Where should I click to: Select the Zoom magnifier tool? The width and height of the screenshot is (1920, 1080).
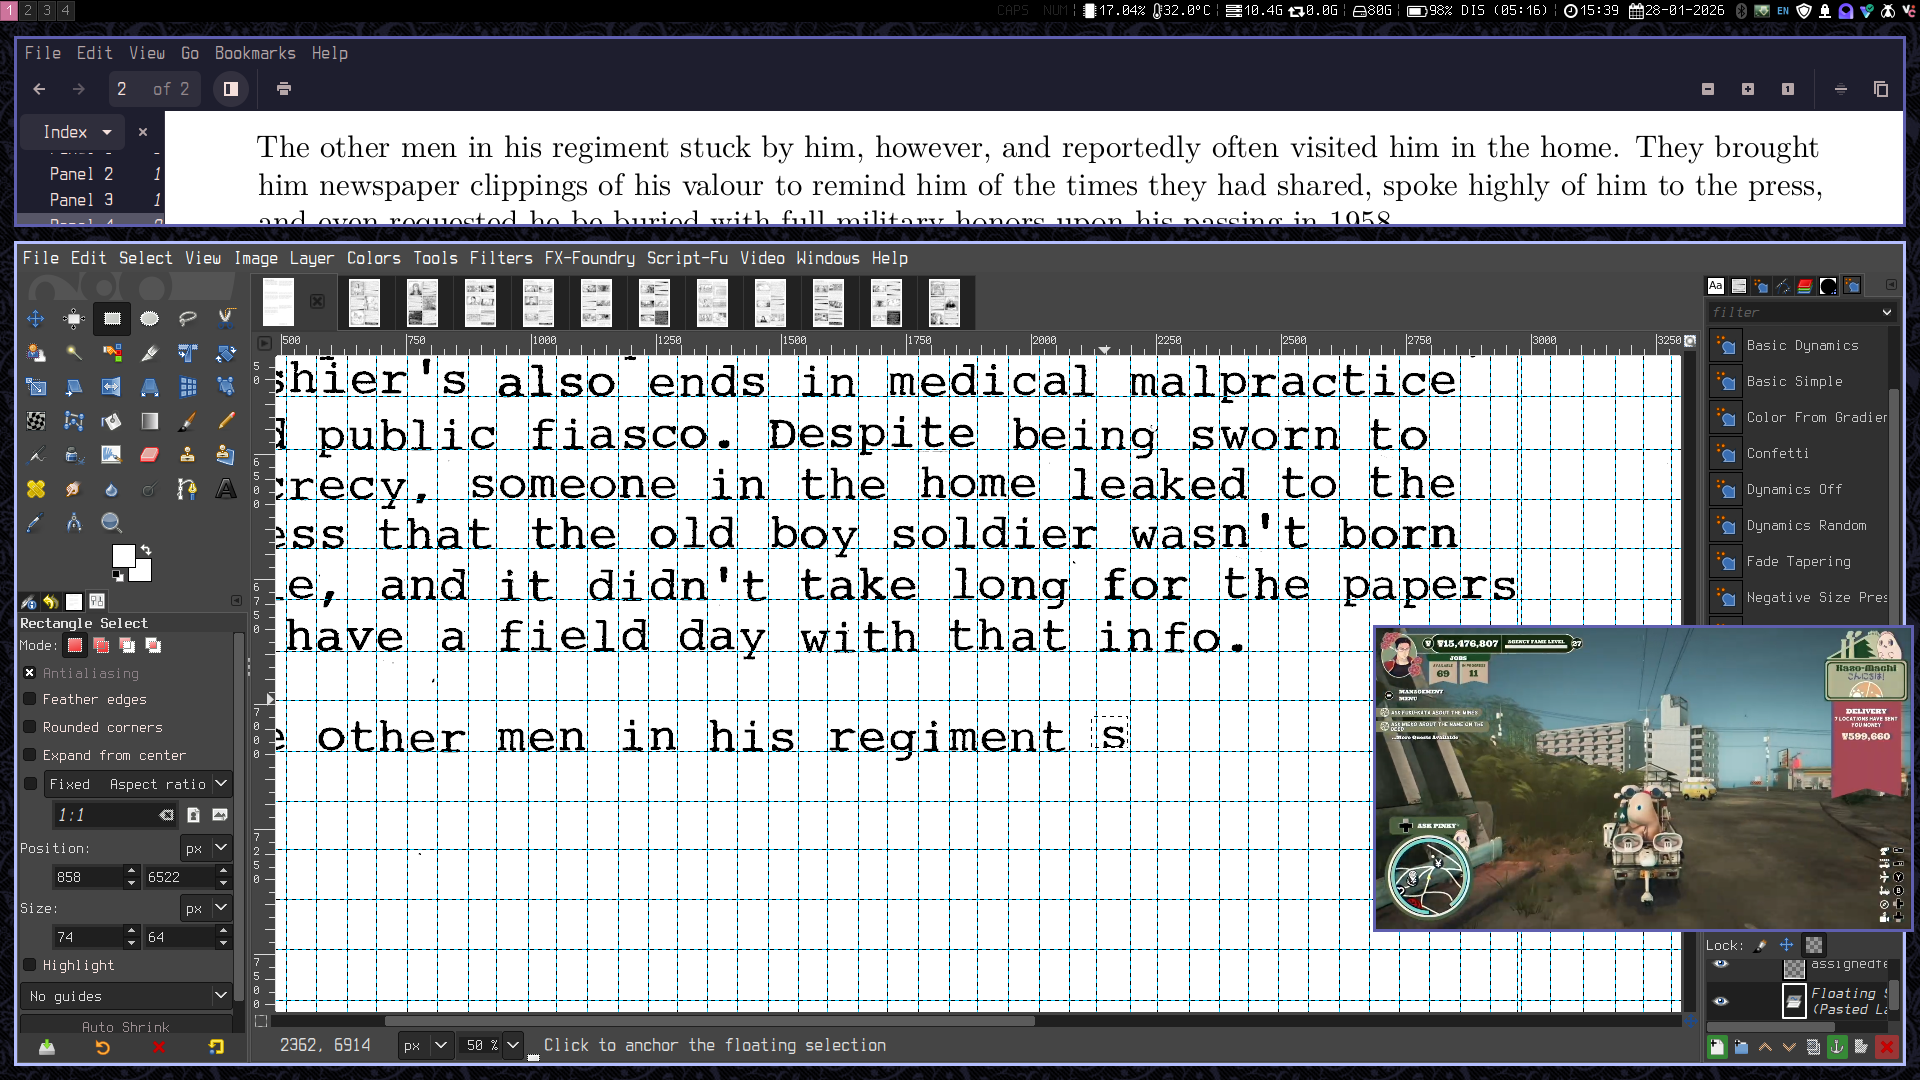[x=111, y=523]
